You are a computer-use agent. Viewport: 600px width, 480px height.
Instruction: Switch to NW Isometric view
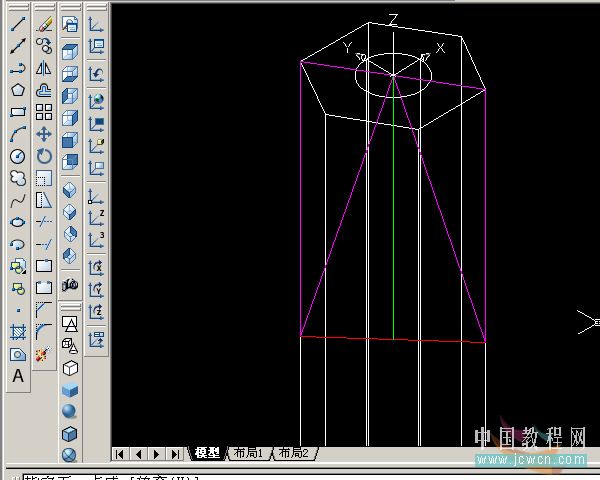tap(70, 256)
